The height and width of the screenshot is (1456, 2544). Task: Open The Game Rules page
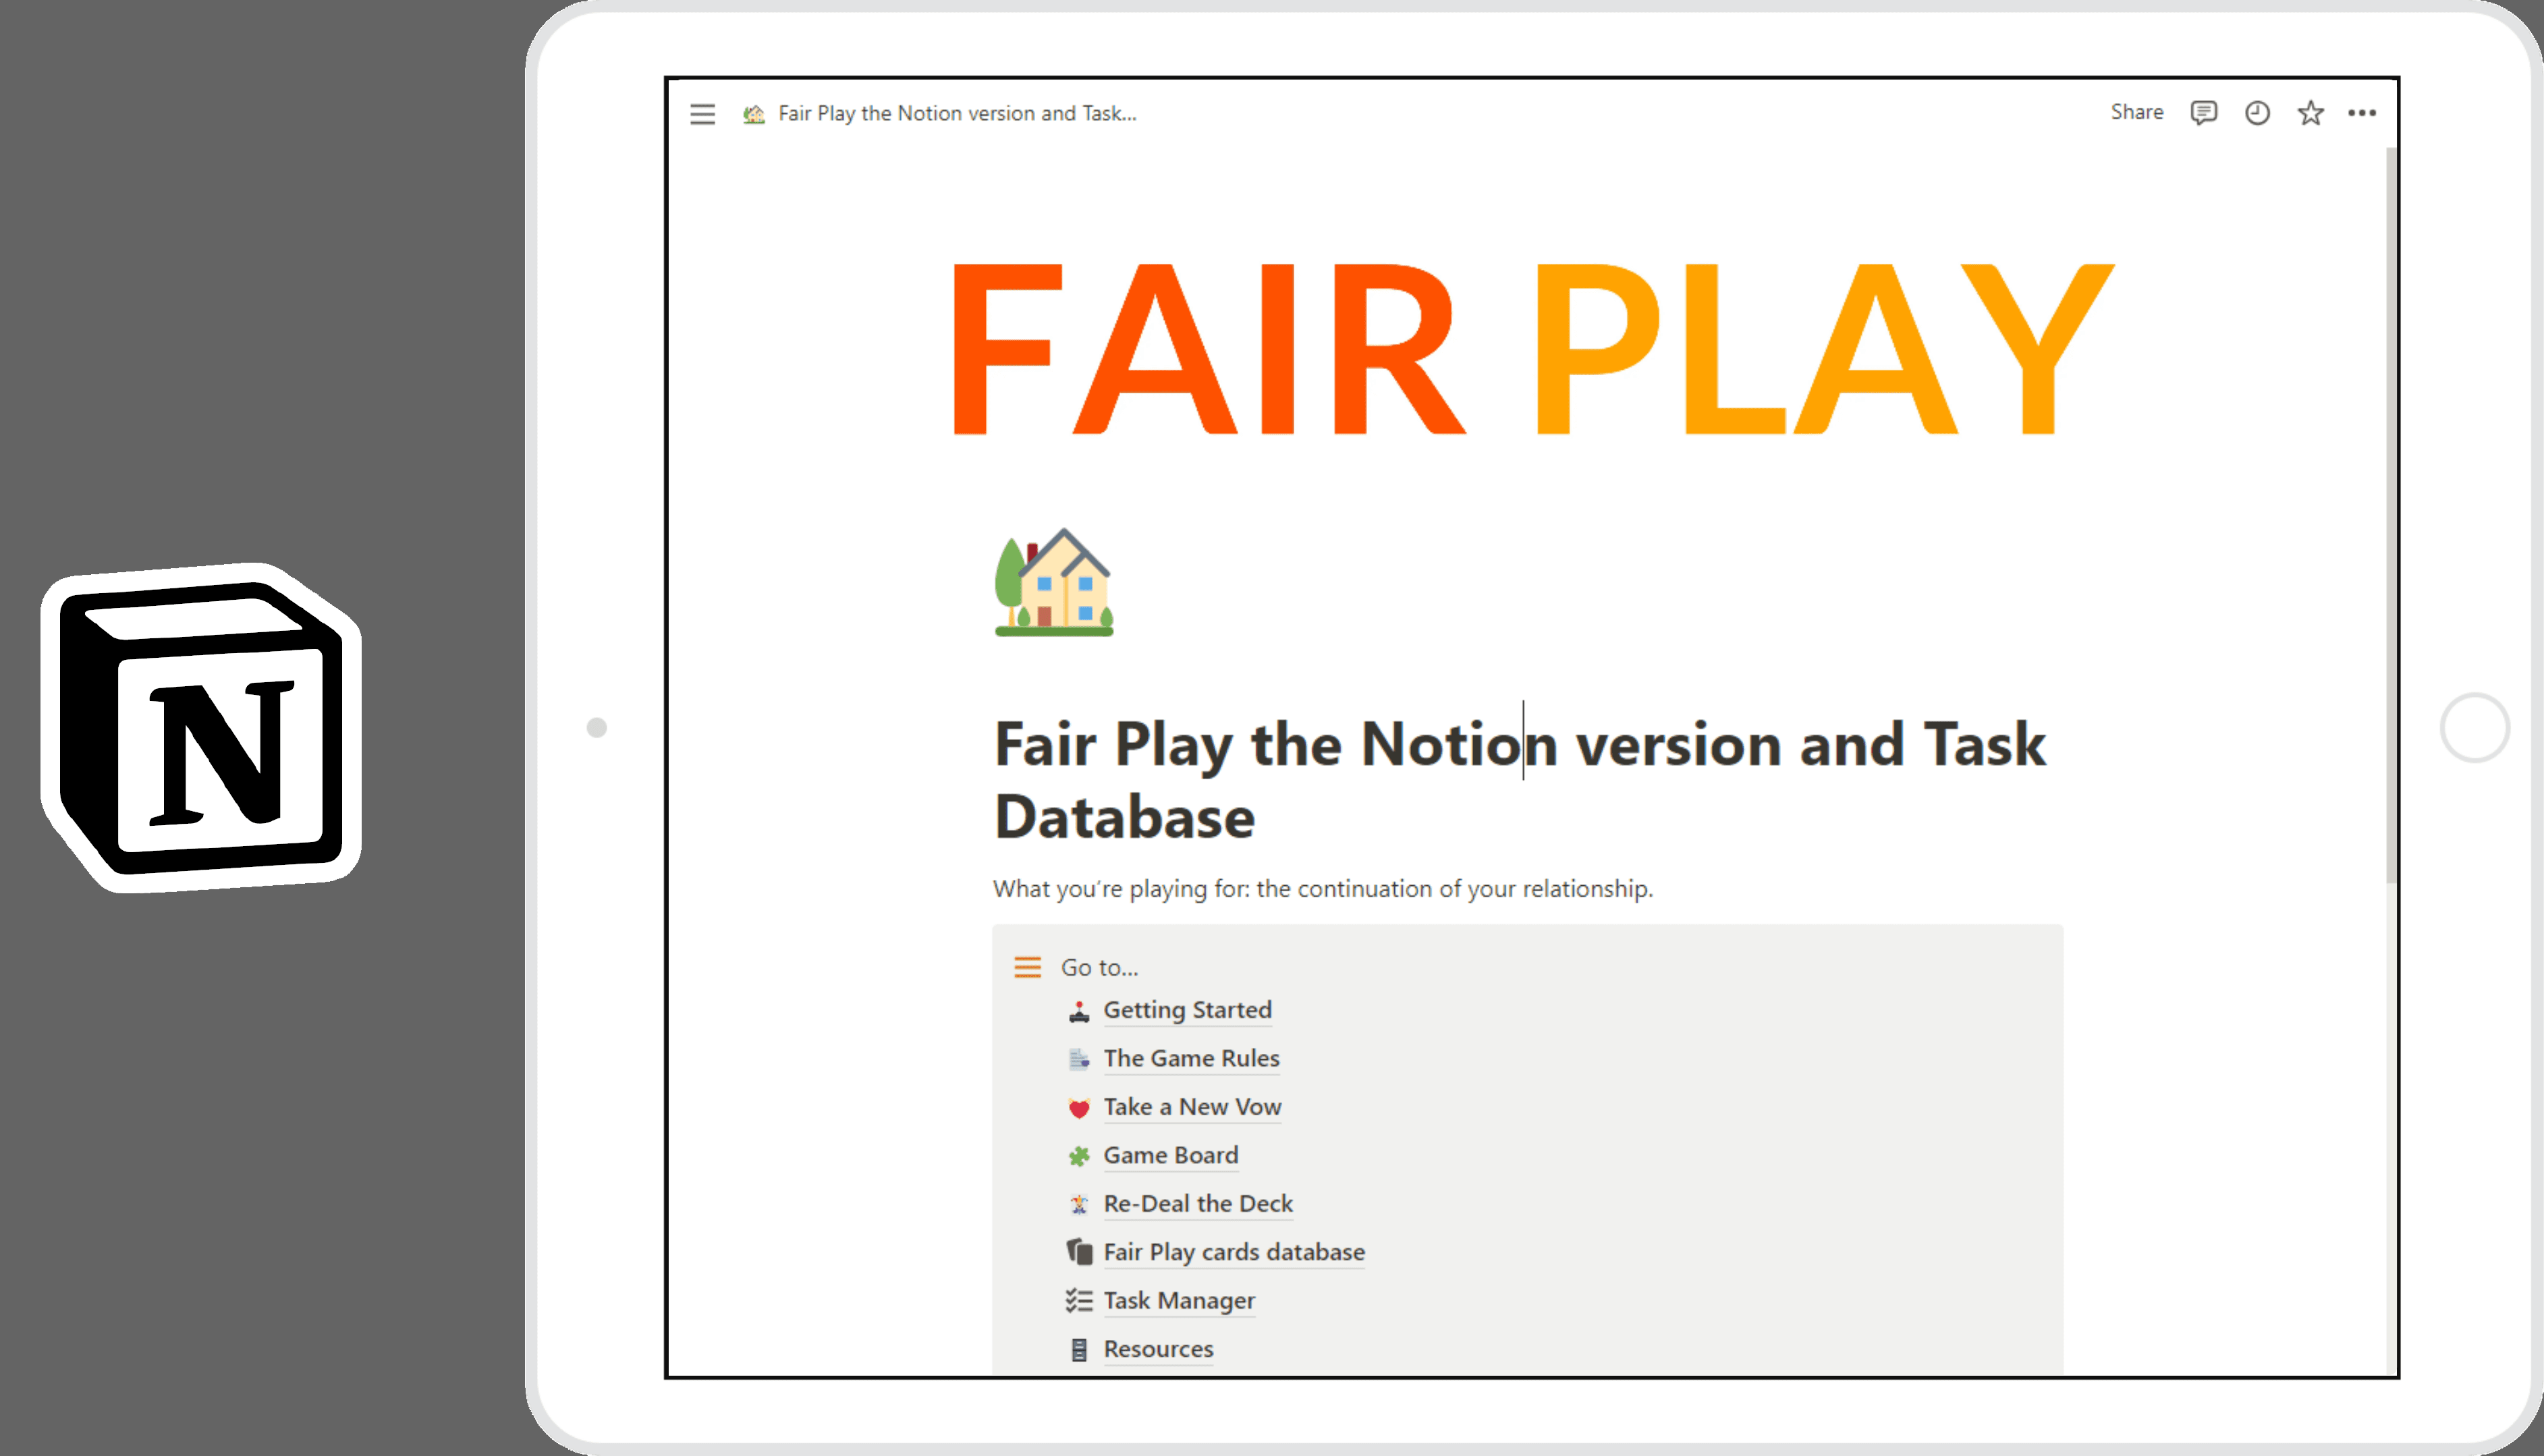coord(1191,1058)
